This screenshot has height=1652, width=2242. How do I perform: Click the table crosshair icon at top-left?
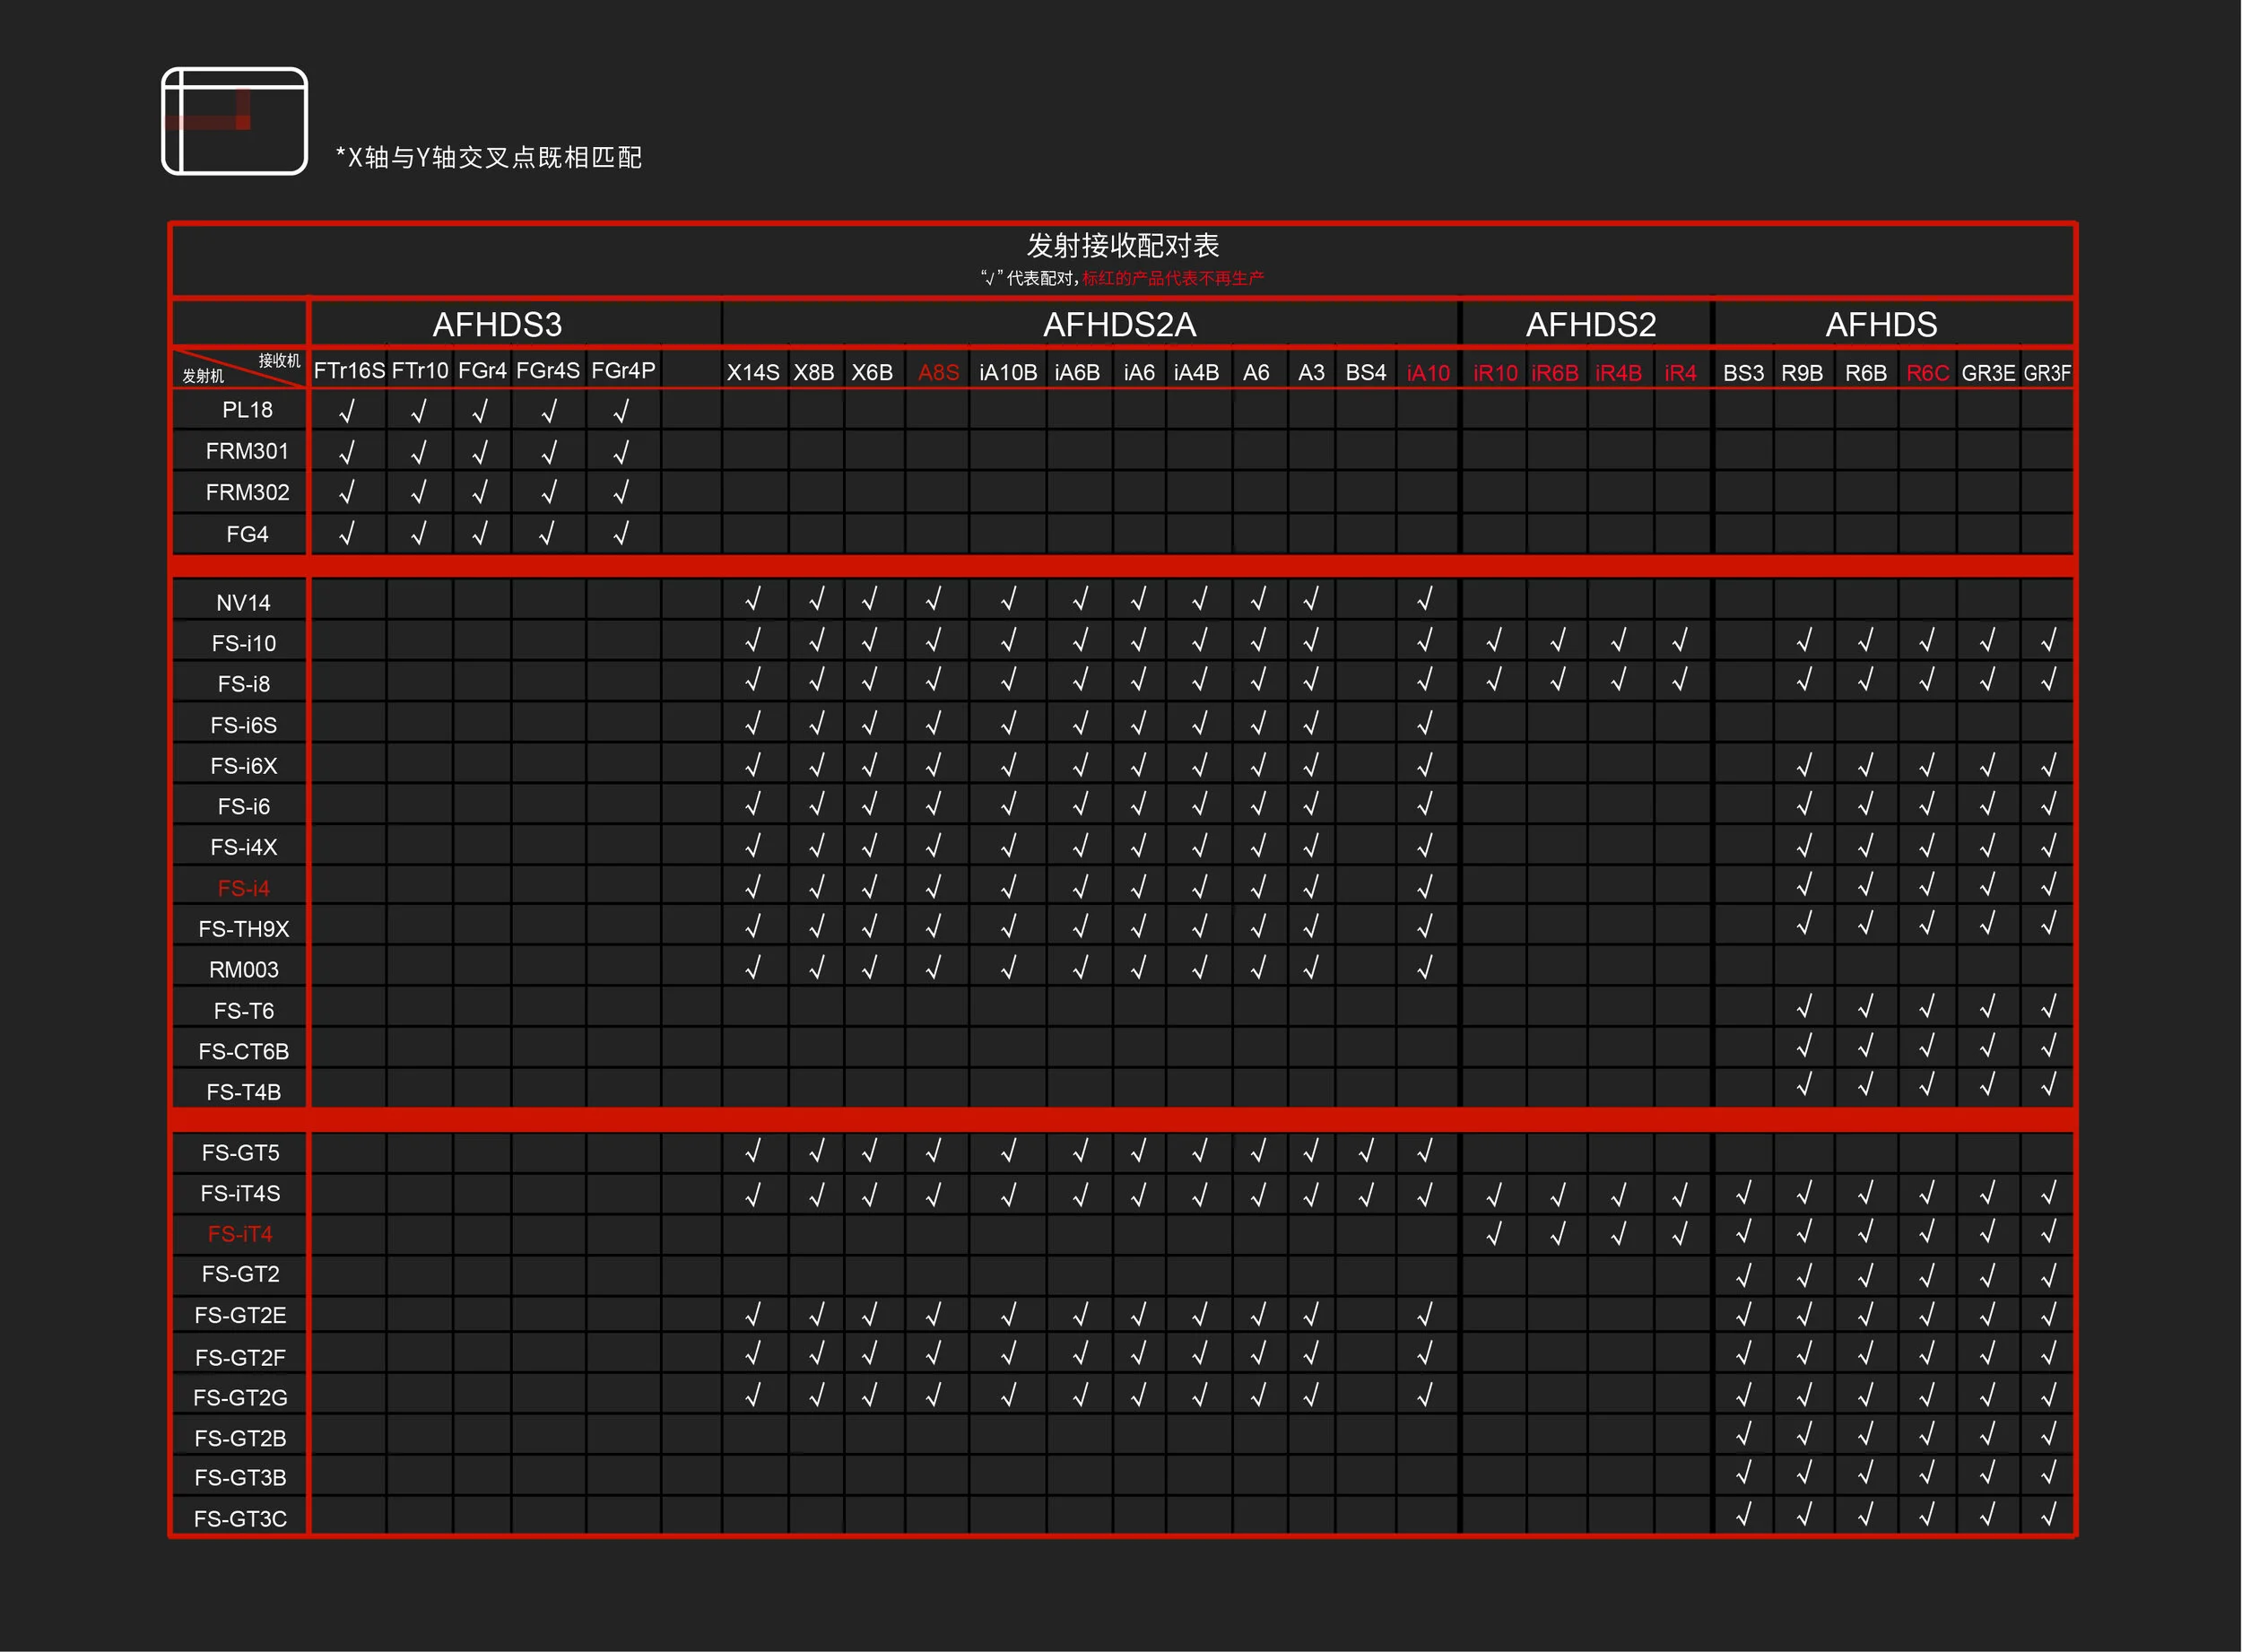pos(234,121)
